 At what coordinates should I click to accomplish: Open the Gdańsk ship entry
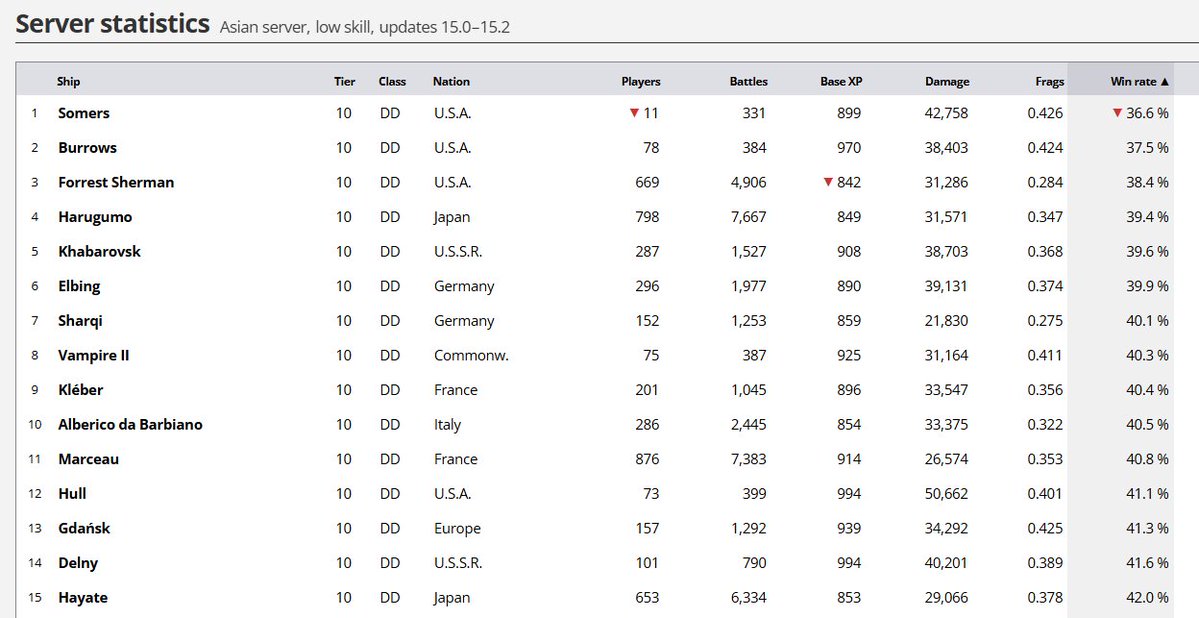[x=84, y=528]
